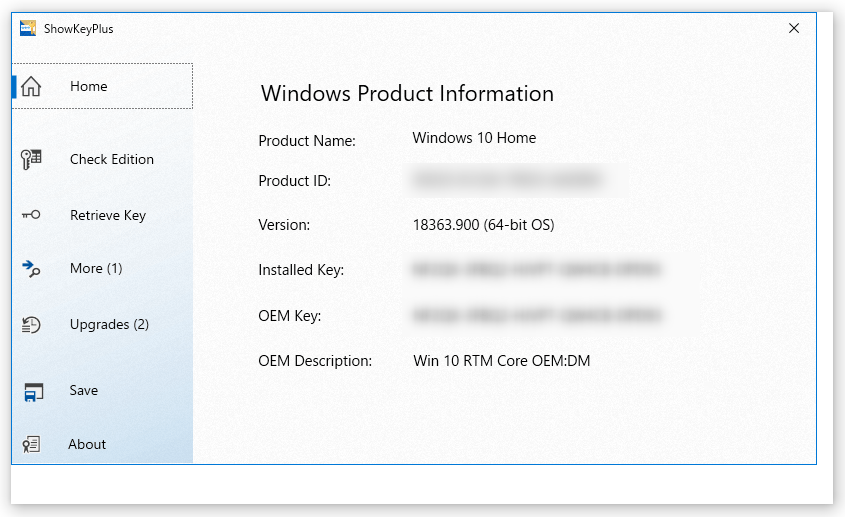Click the Windows 10 Home product name value

[474, 138]
